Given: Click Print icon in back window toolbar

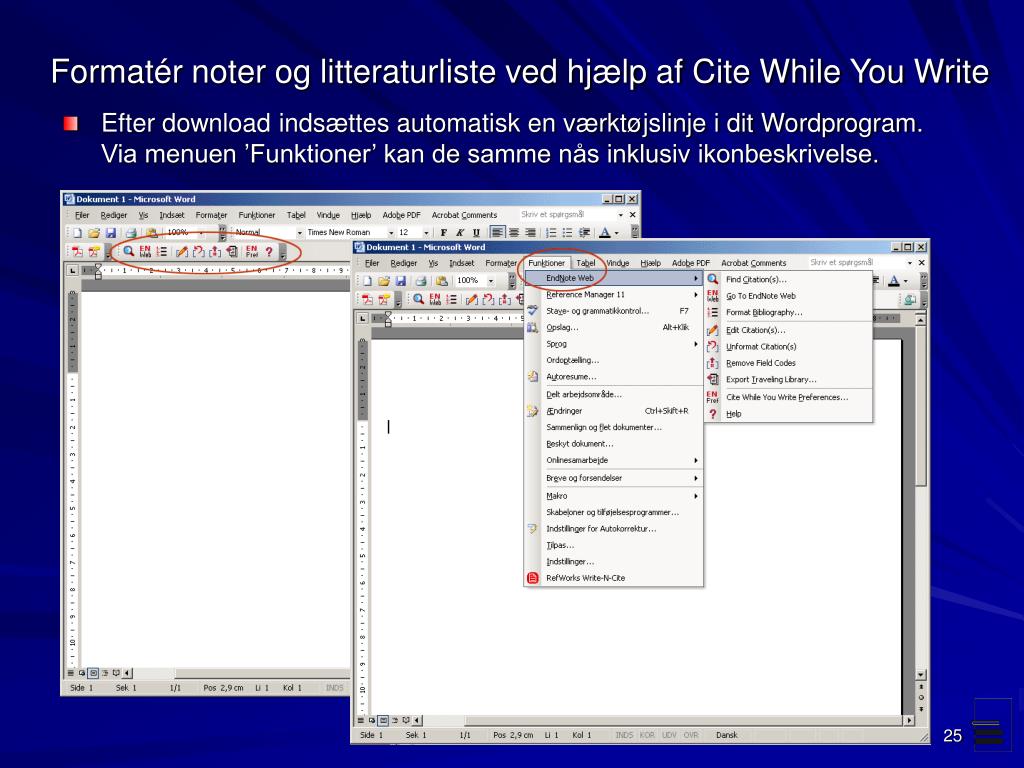Looking at the screenshot, I should [131, 232].
